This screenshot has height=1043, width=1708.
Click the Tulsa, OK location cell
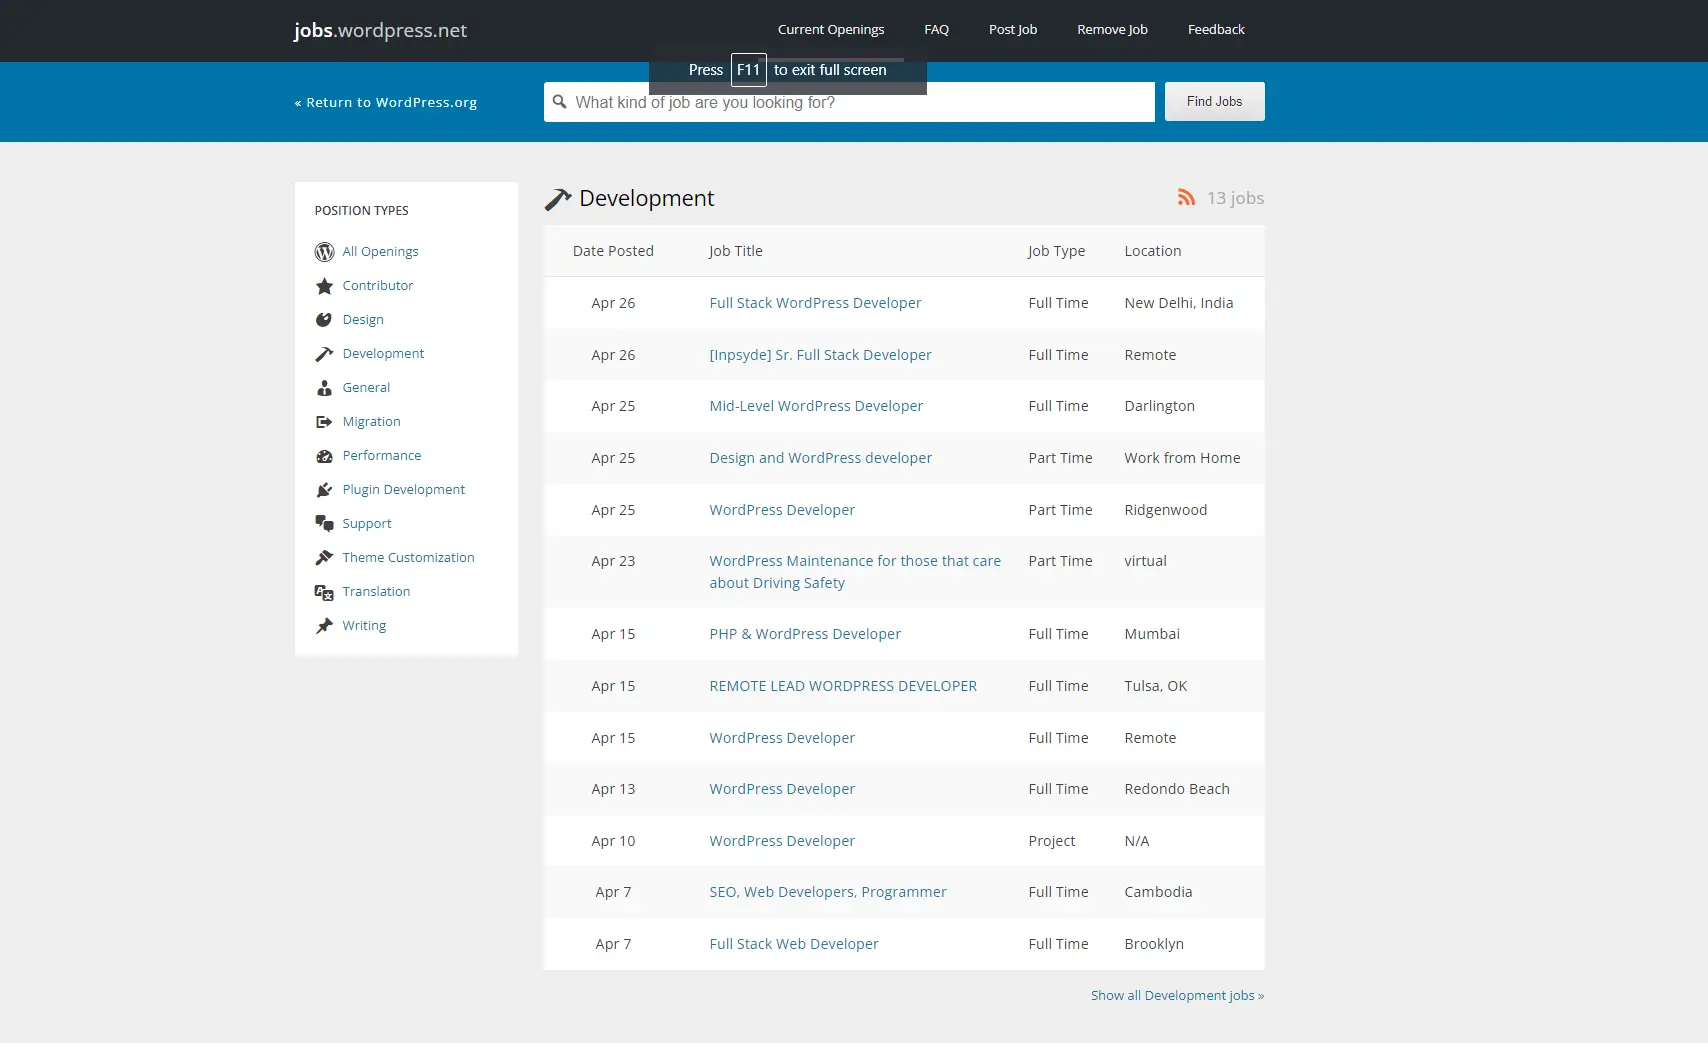coord(1155,686)
